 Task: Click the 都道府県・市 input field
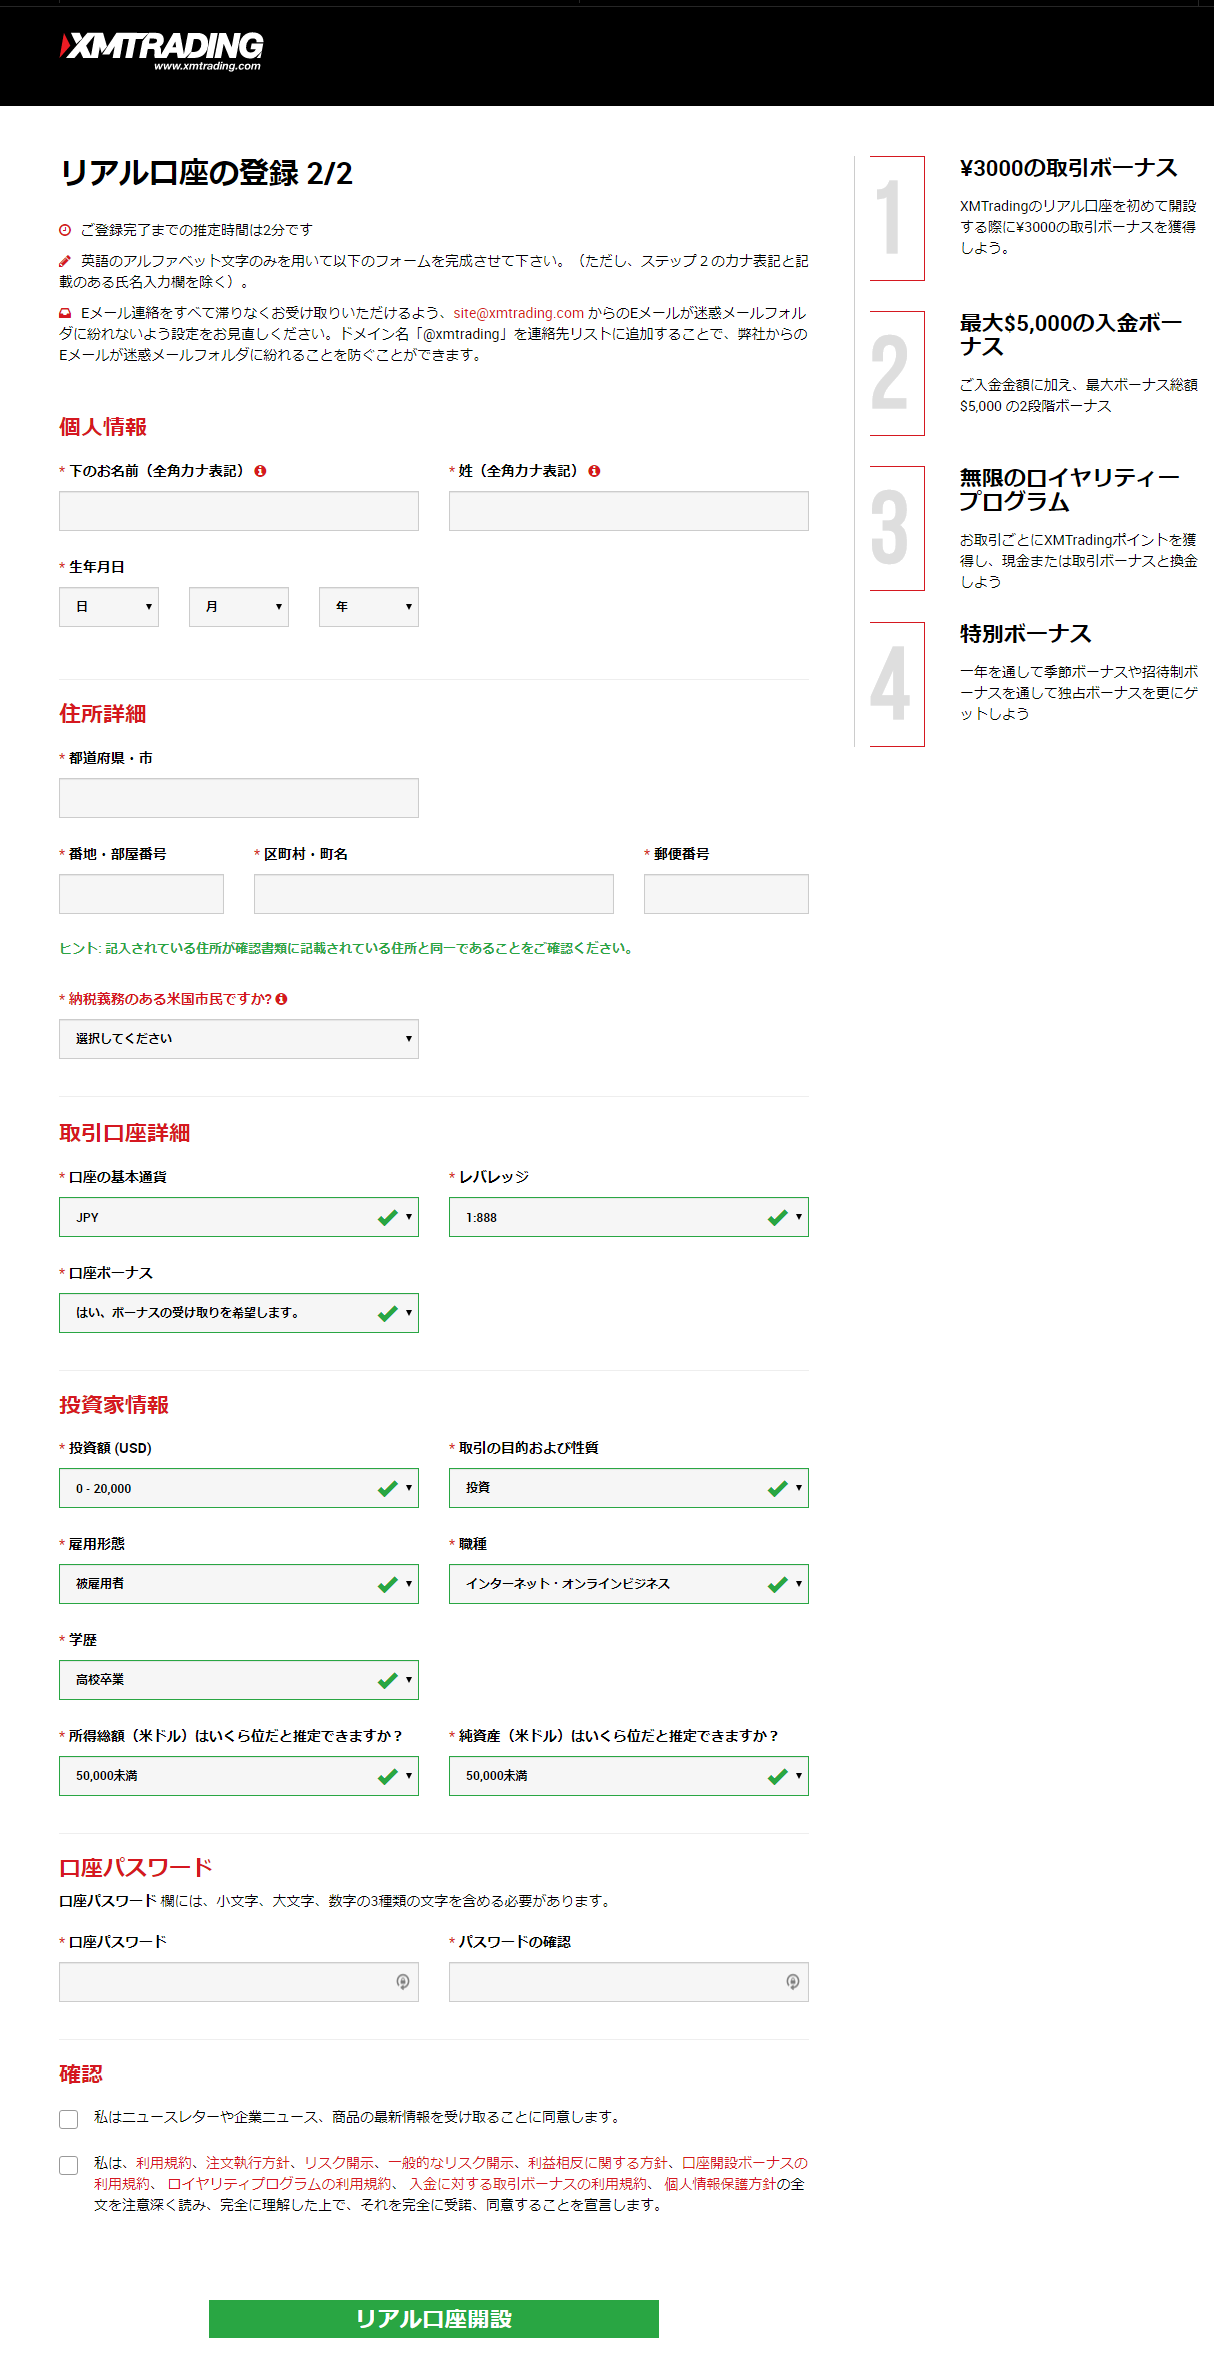(238, 798)
